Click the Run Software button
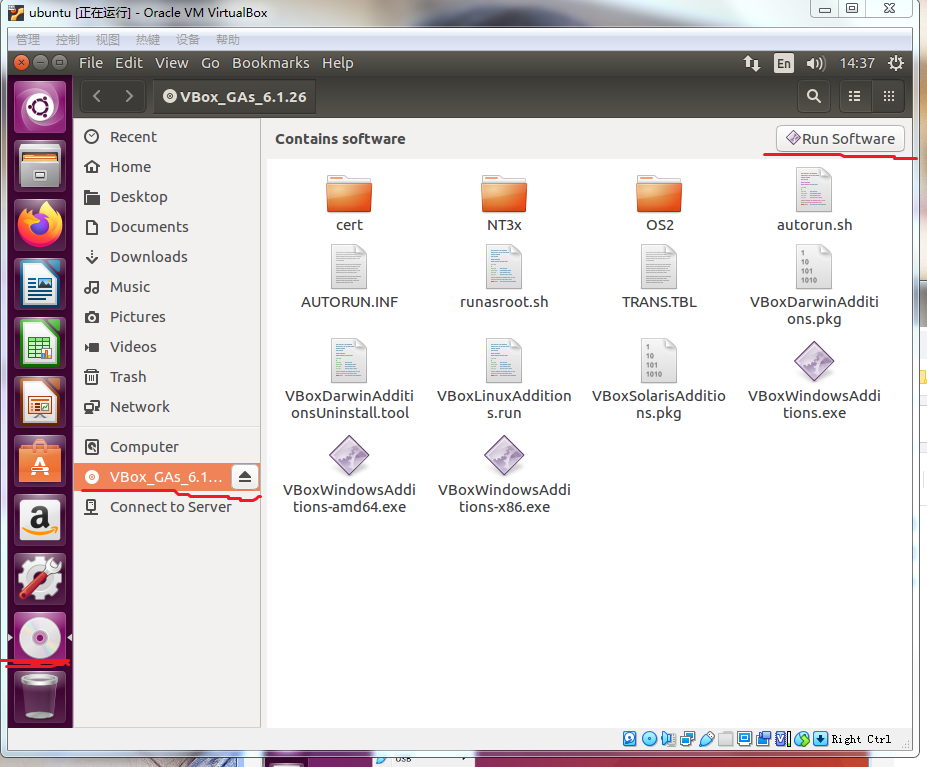 click(840, 139)
